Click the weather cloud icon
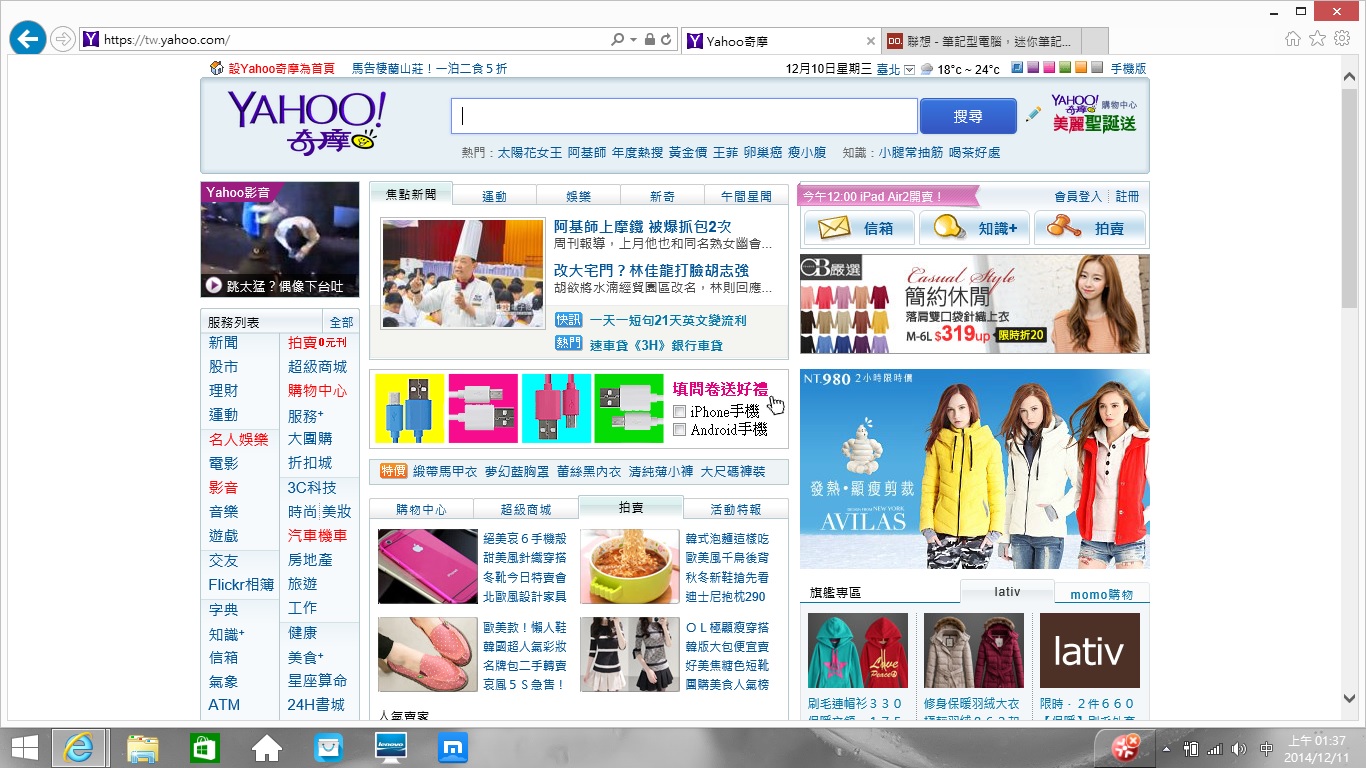The width and height of the screenshot is (1366, 768). (x=926, y=69)
